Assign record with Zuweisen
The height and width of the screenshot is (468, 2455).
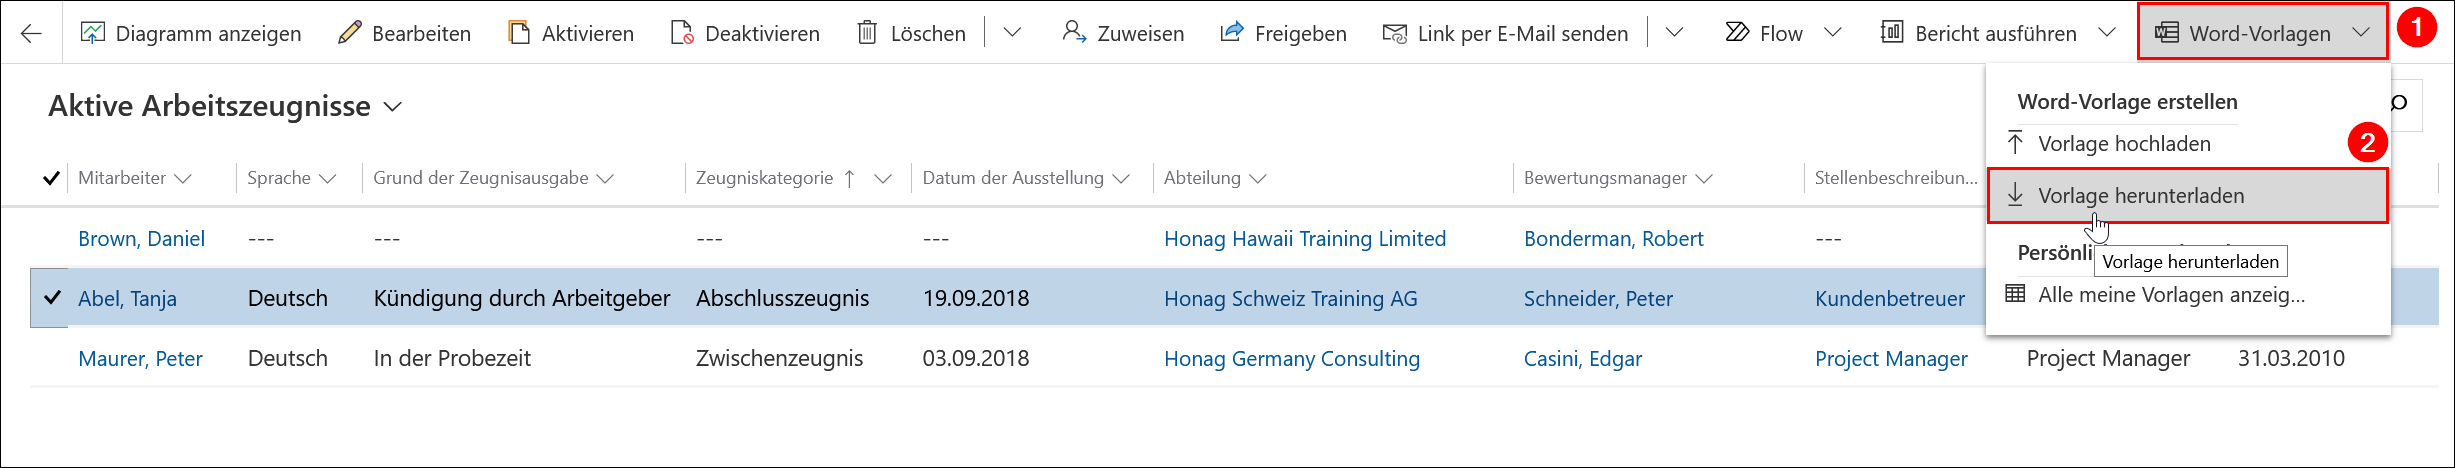click(1123, 33)
